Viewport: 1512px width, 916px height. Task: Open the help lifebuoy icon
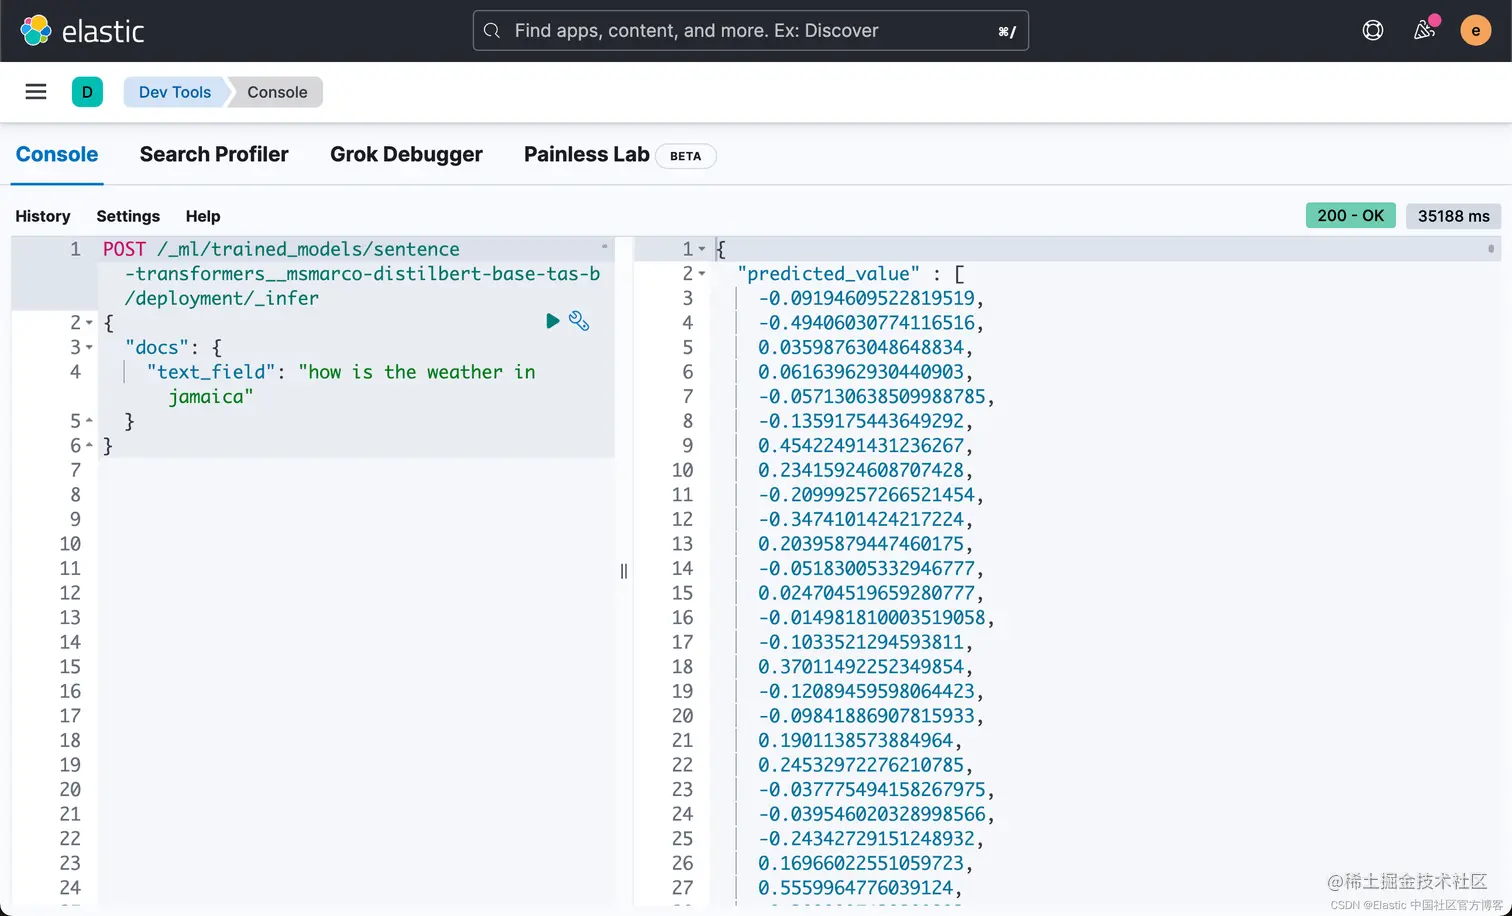point(1373,31)
